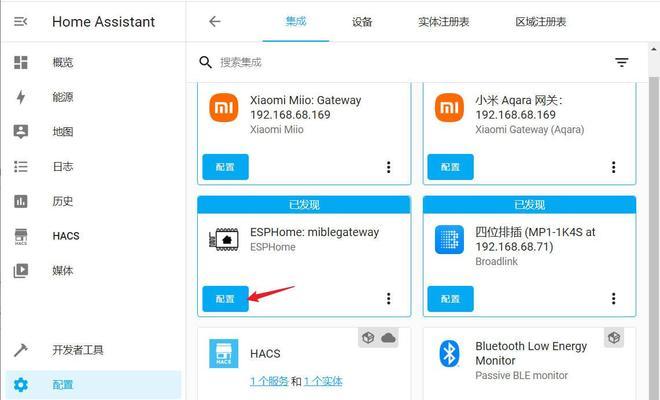
Task: Click the Broadlink subtitle text
Action: [x=496, y=261]
